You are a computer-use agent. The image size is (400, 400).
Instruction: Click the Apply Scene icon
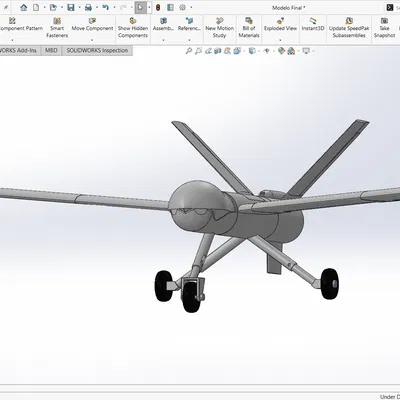tap(291, 51)
